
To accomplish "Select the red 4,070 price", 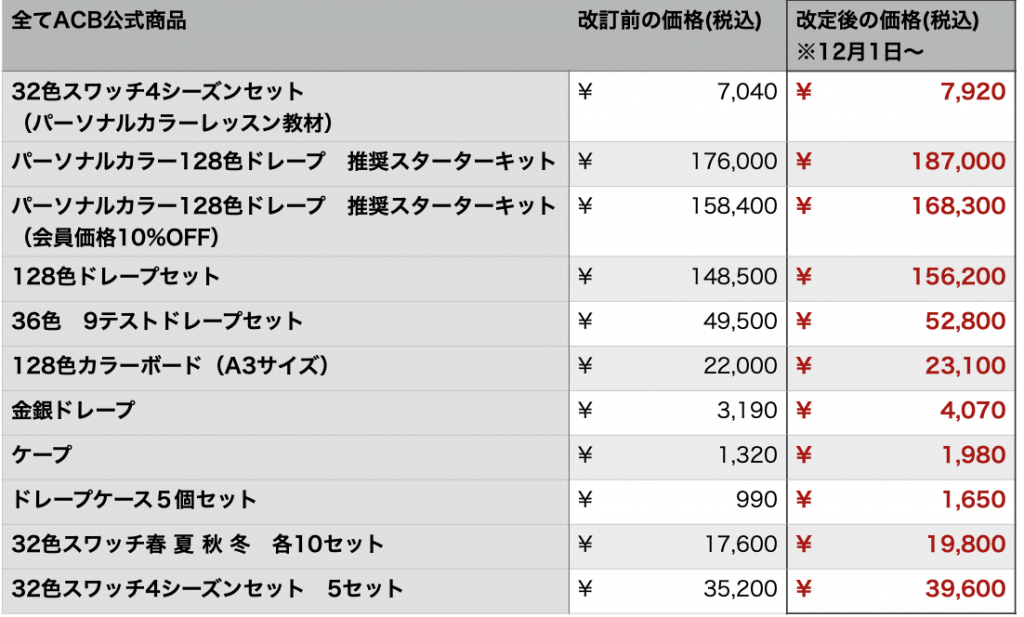I will [971, 411].
